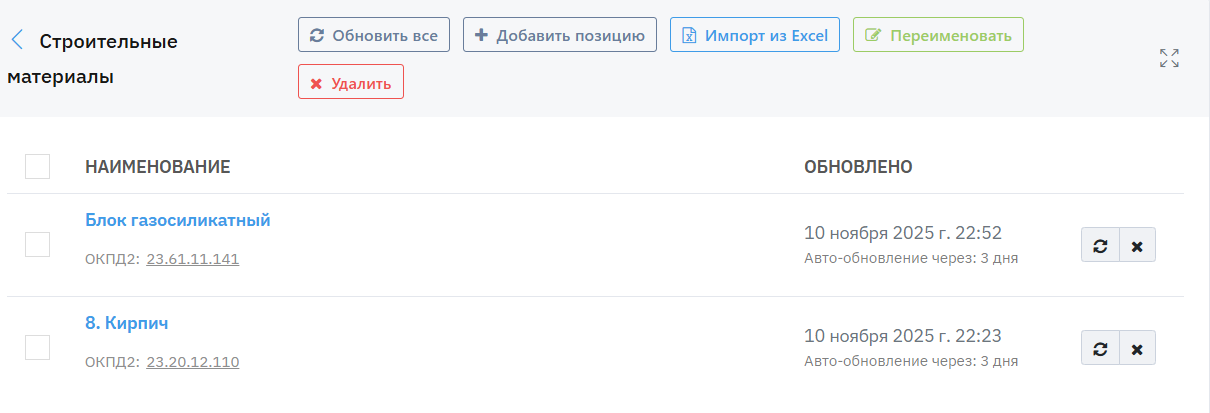Refresh the 8. Кирпич row
Image resolution: width=1210 pixels, height=413 pixels.
(x=1100, y=348)
